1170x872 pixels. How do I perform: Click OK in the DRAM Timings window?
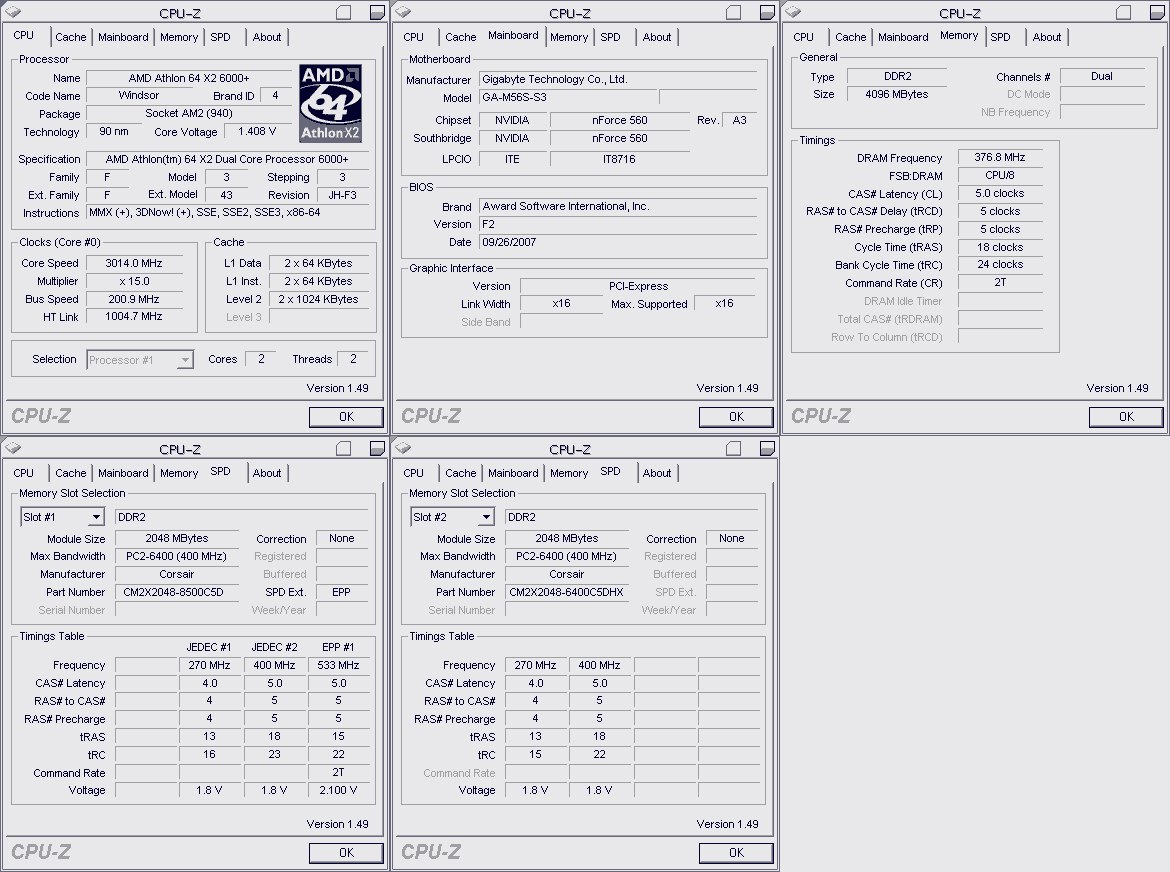(1127, 417)
